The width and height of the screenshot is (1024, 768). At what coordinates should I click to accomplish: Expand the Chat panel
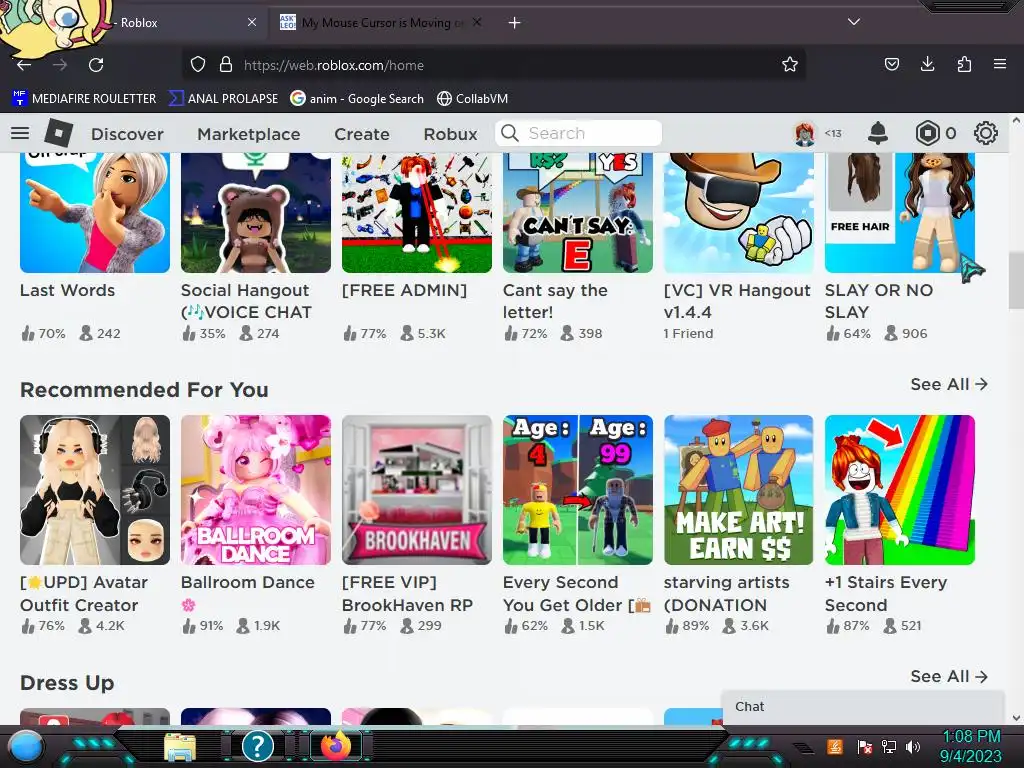click(x=862, y=707)
